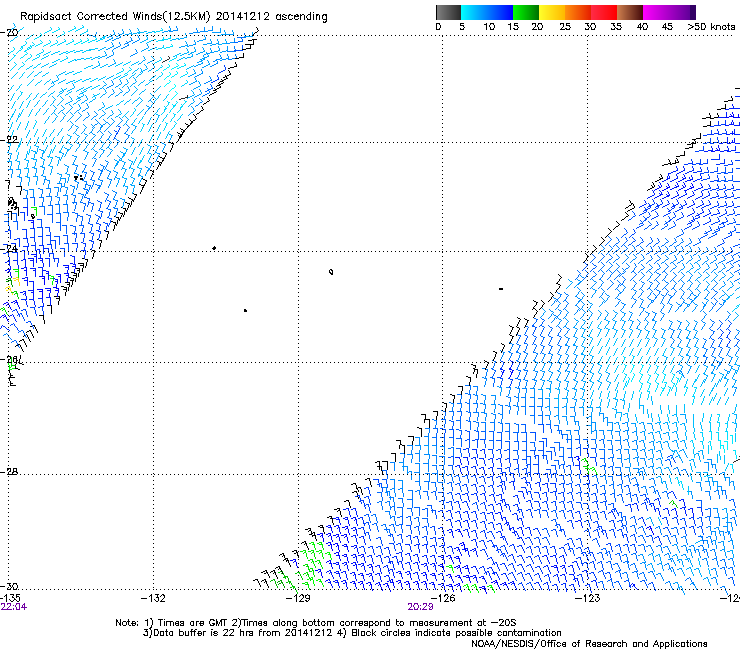740x650 pixels.
Task: Click the 'Data buffer is 22 hrs' note line
Action: (x=352, y=633)
